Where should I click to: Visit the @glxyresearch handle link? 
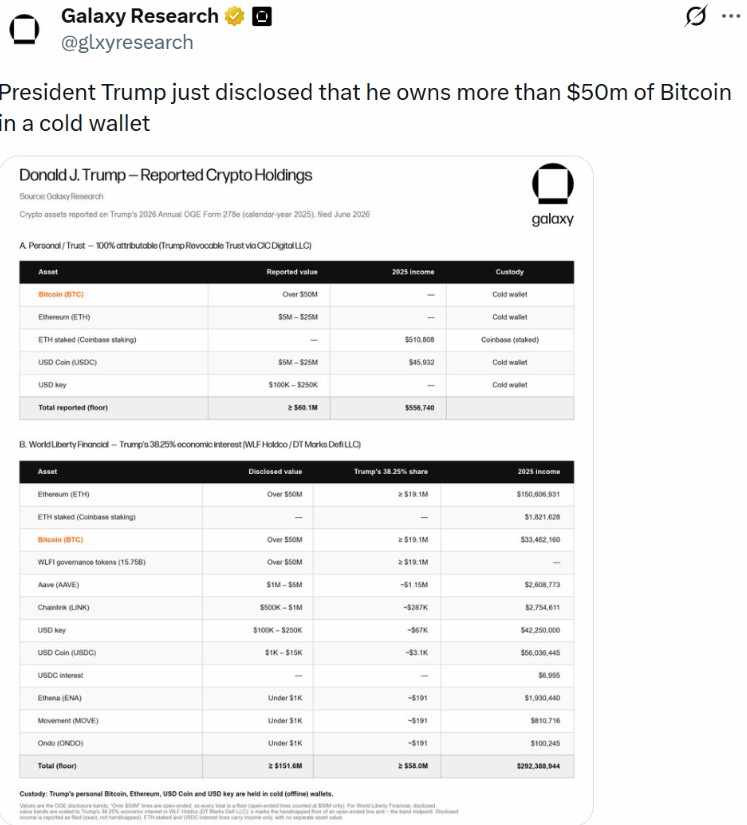pyautogui.click(x=127, y=42)
